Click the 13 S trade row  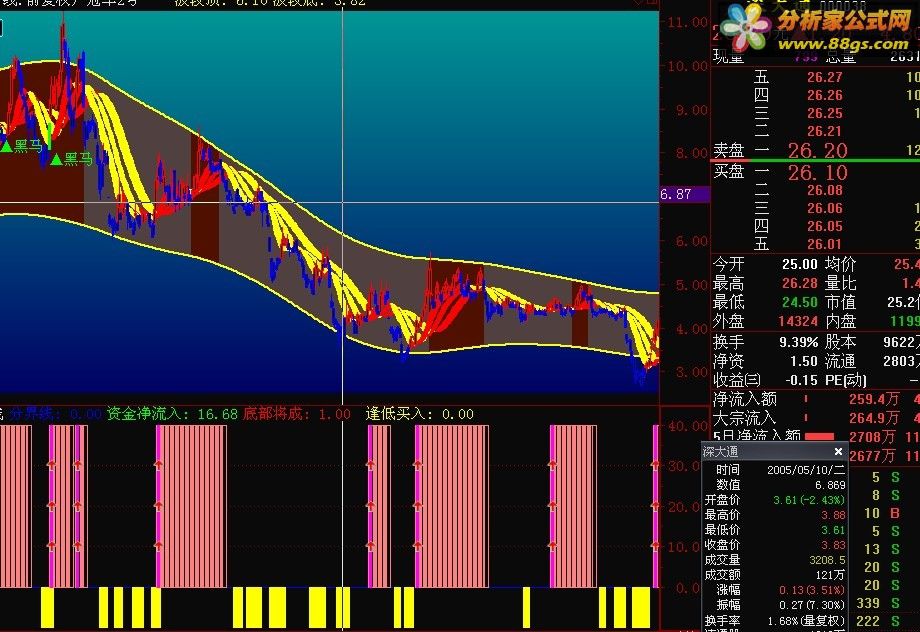coord(882,549)
